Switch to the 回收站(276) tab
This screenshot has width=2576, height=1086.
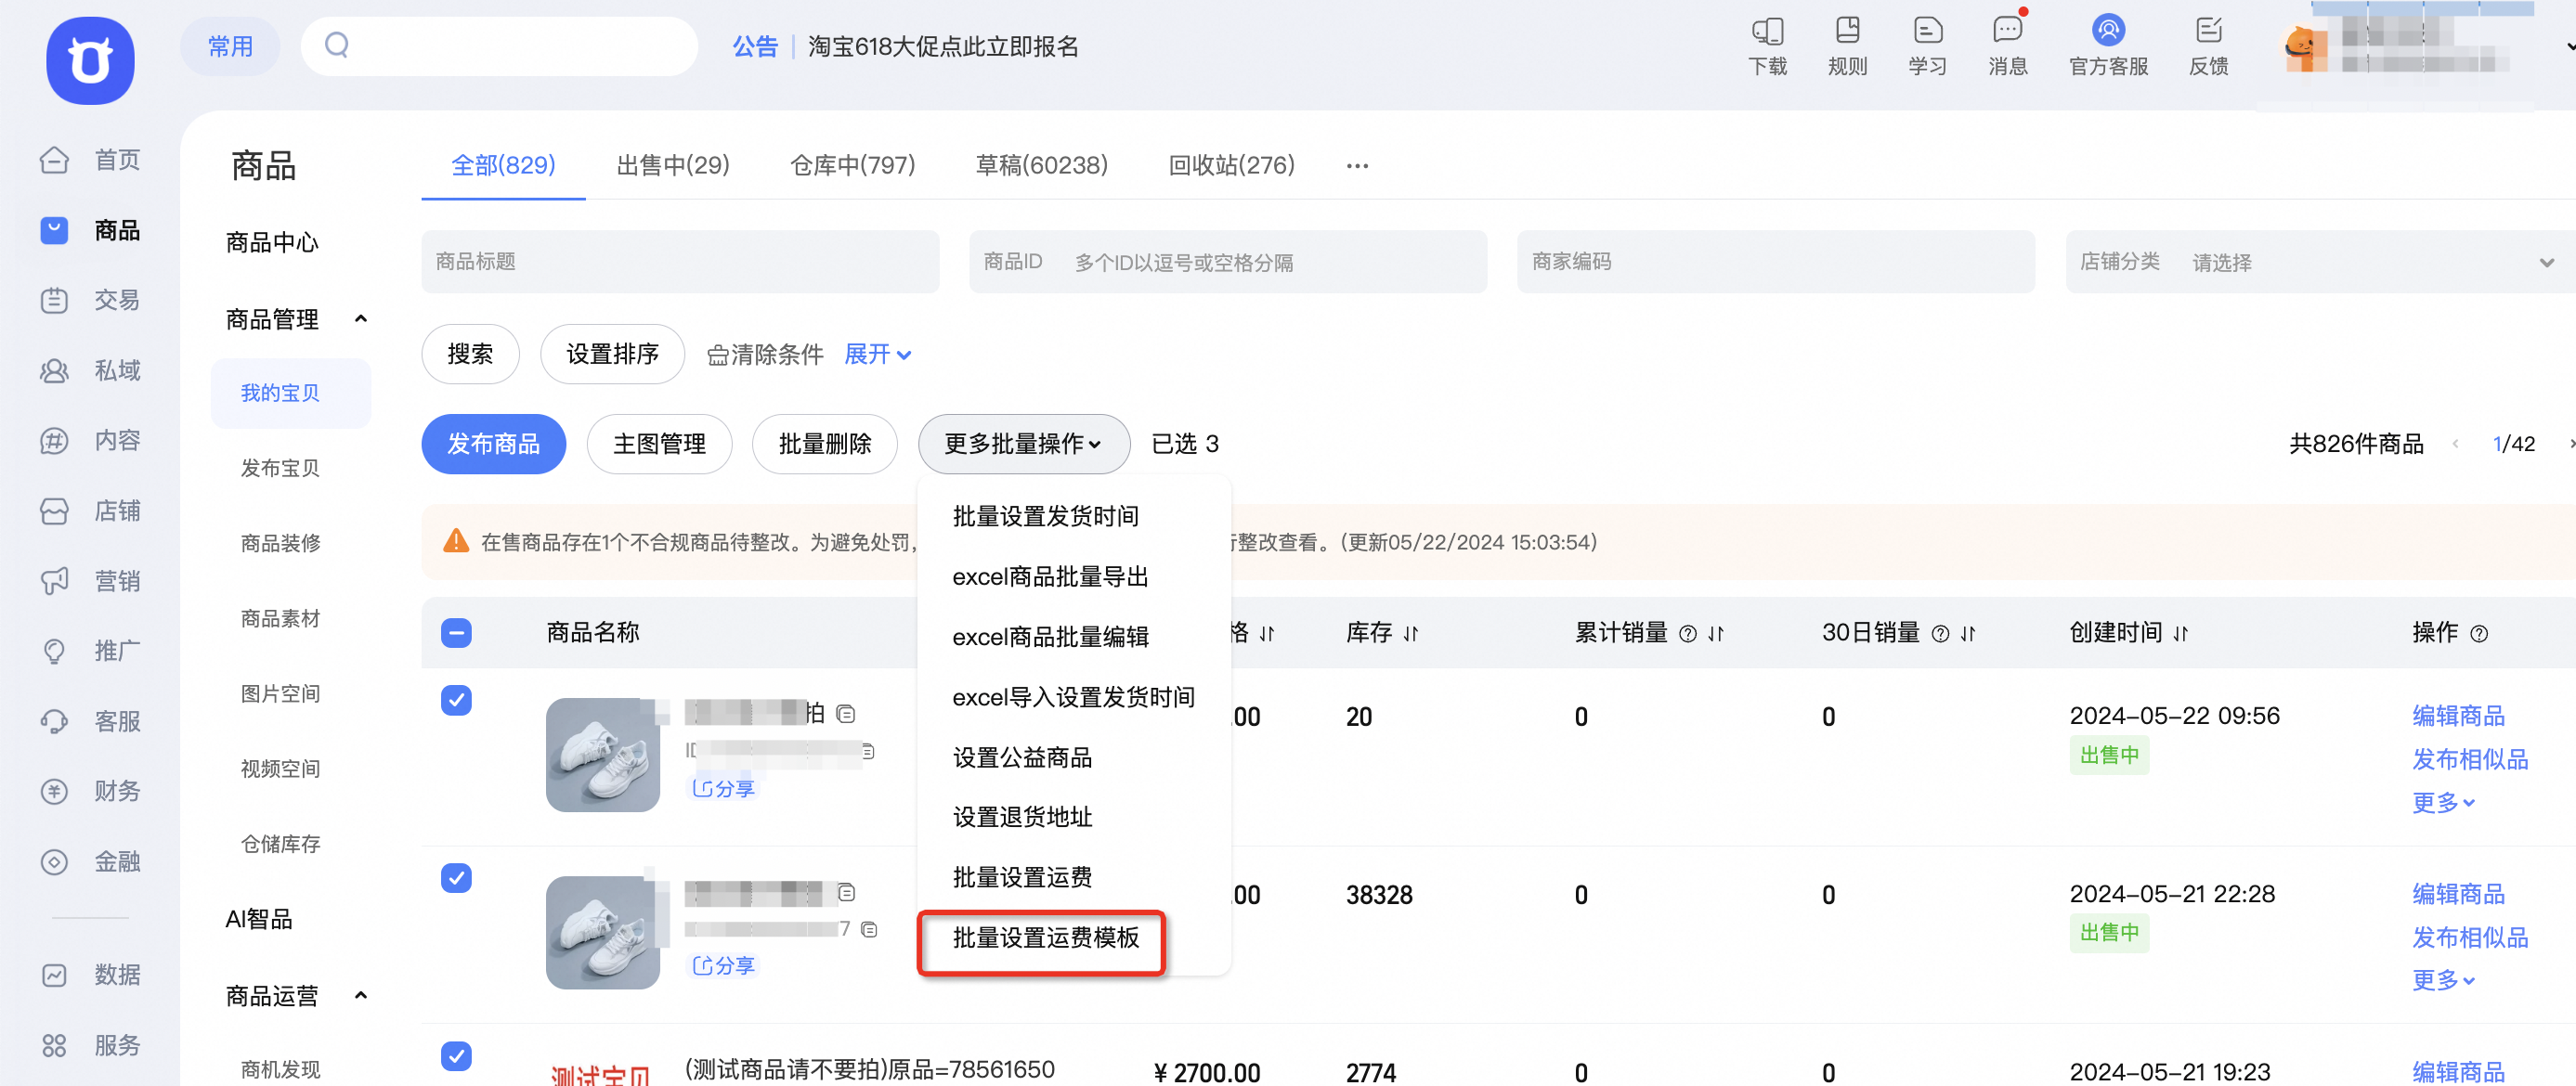pyautogui.click(x=1231, y=165)
